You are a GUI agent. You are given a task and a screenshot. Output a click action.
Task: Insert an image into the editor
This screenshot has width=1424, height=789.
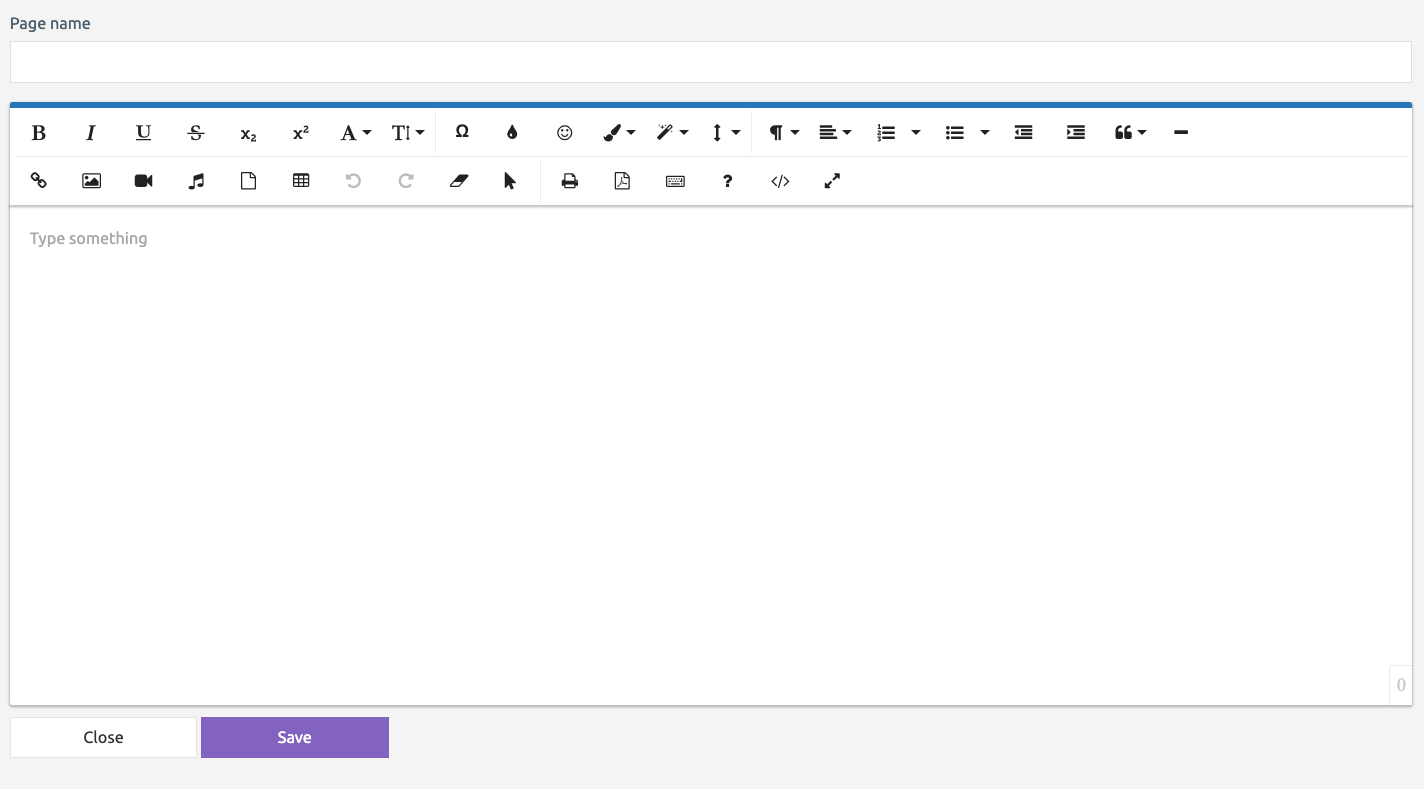pyautogui.click(x=91, y=181)
